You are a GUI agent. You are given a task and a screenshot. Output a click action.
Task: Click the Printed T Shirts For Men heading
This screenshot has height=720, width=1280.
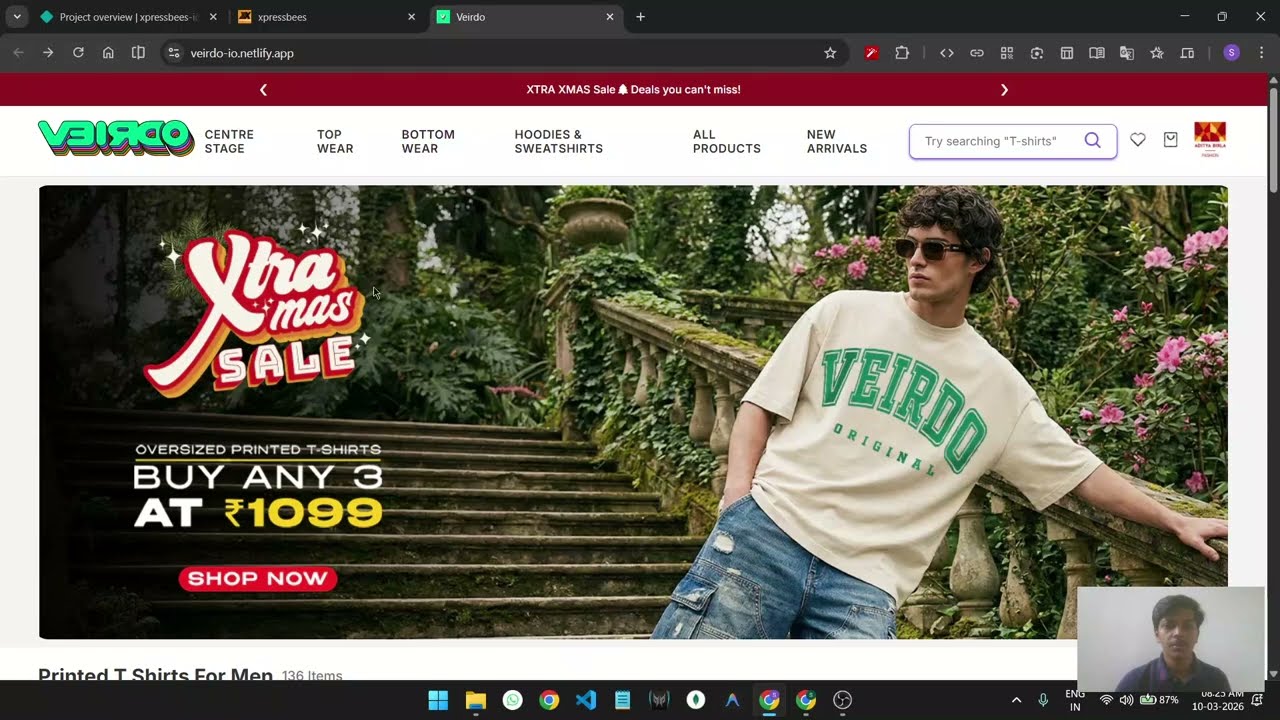155,675
